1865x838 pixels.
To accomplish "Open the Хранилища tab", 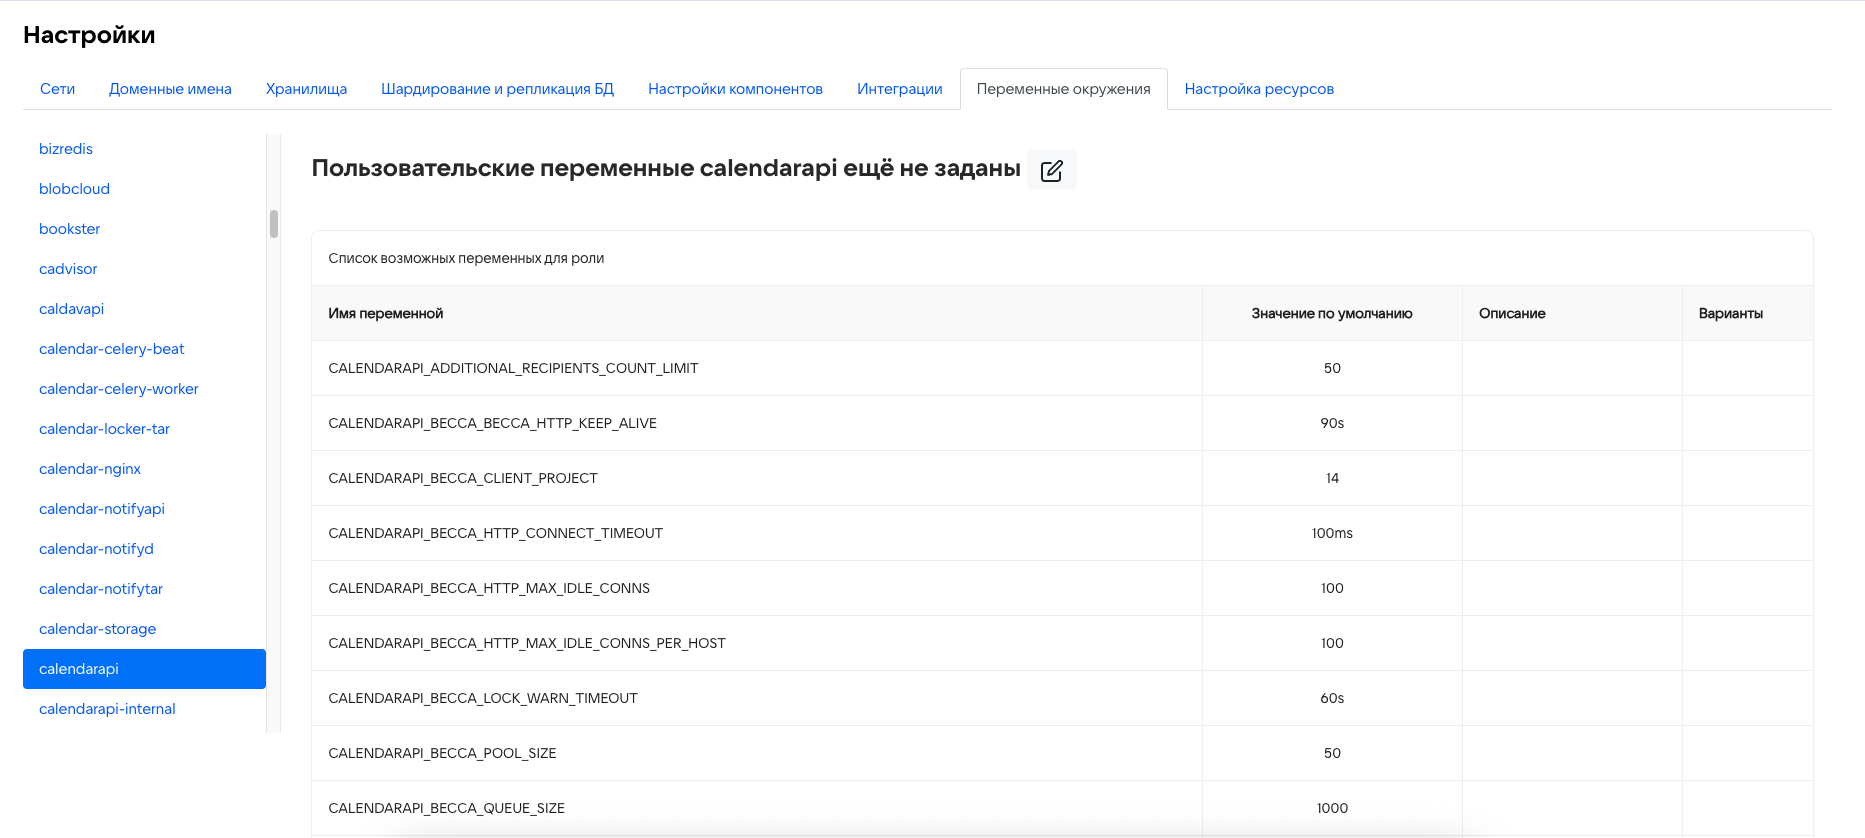I will (307, 89).
